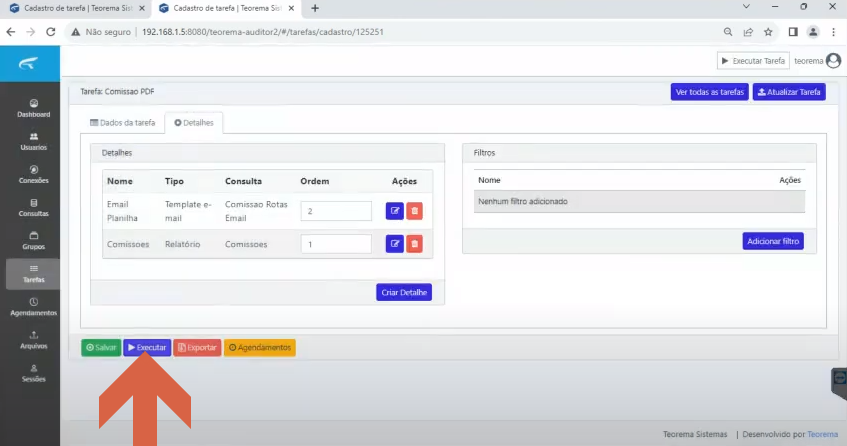Select the Detalhes tab
This screenshot has width=847, height=446.
click(x=194, y=123)
